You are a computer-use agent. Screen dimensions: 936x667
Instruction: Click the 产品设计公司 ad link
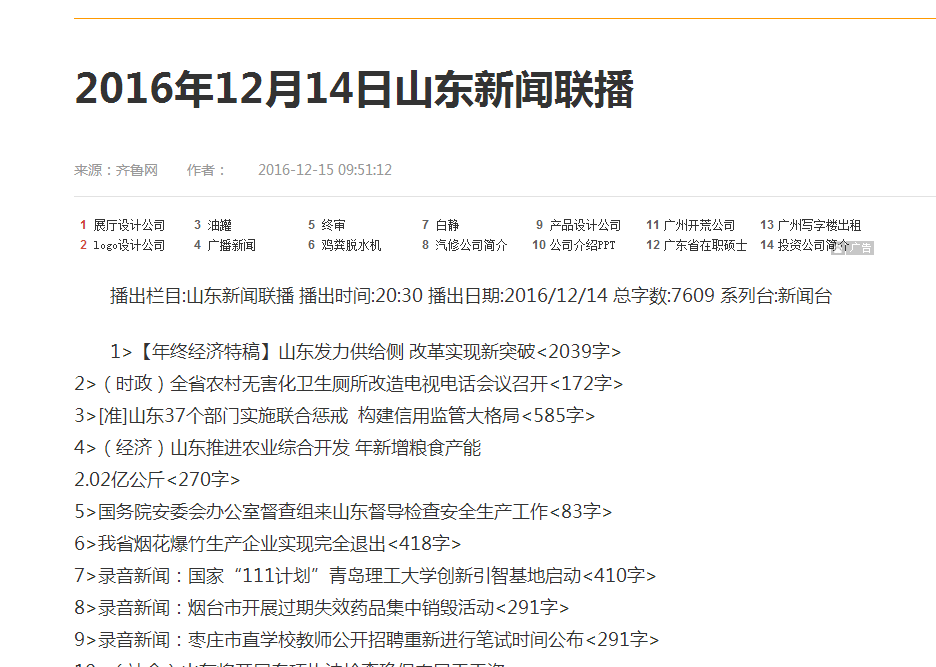[x=585, y=226]
